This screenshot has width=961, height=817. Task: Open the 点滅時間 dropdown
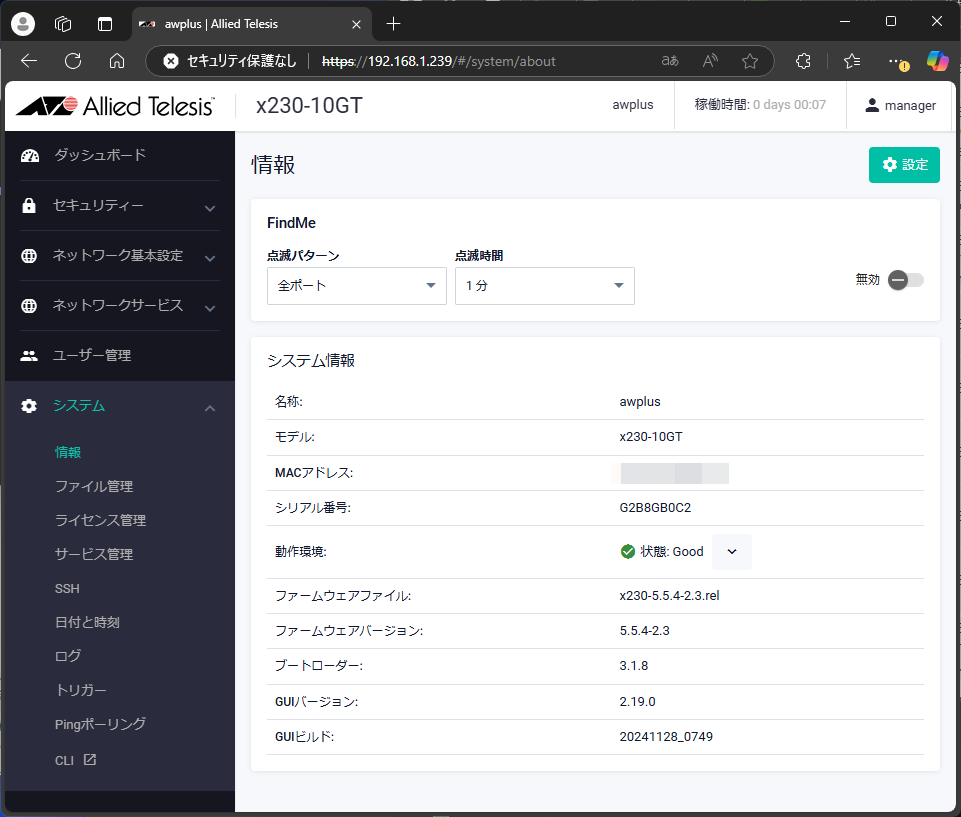[544, 286]
